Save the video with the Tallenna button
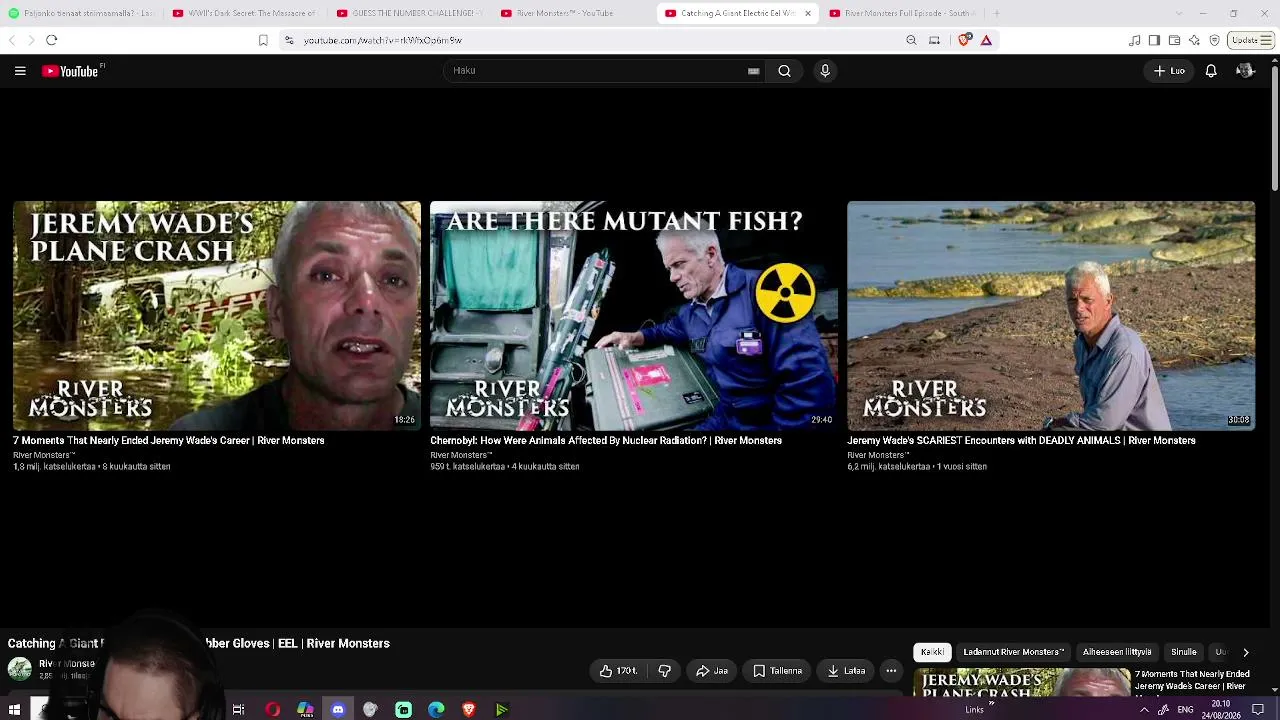1280x720 pixels. [777, 671]
